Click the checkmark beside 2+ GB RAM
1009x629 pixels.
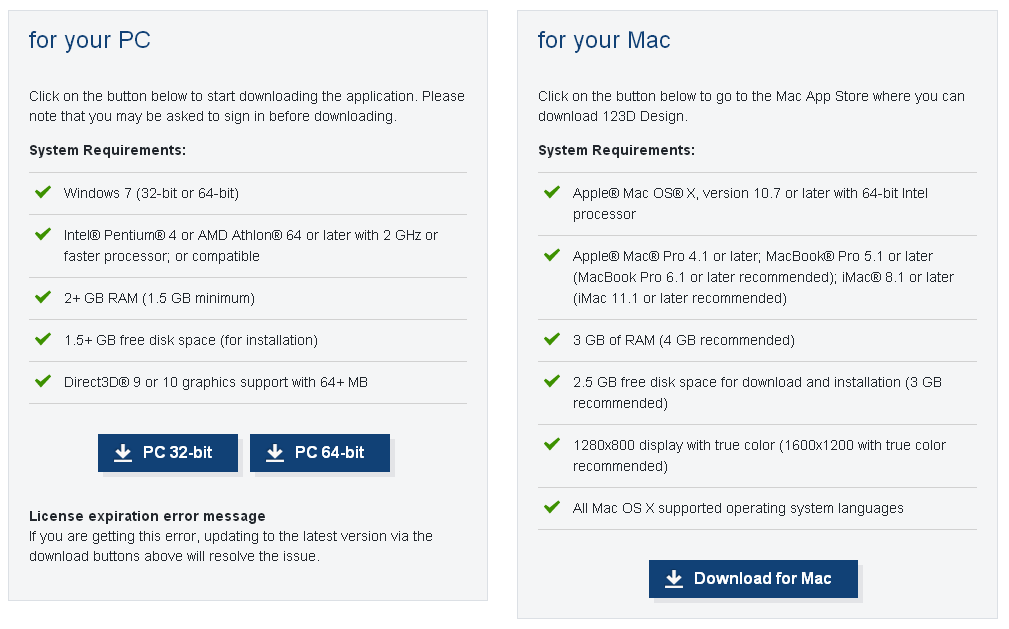43,297
